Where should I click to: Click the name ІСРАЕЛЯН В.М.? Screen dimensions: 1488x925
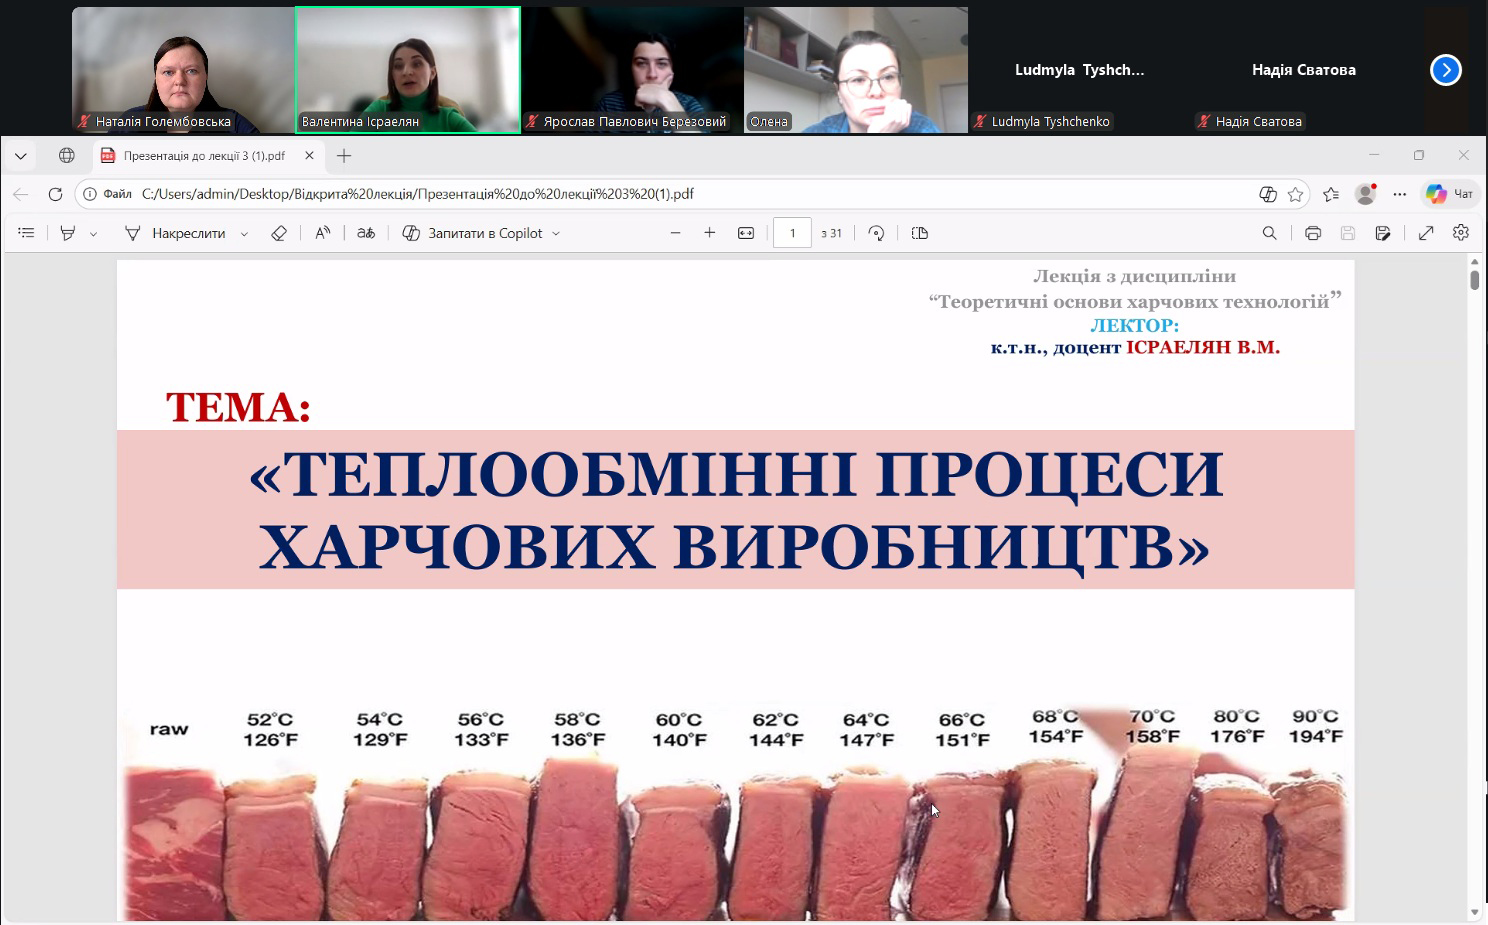coord(1203,347)
